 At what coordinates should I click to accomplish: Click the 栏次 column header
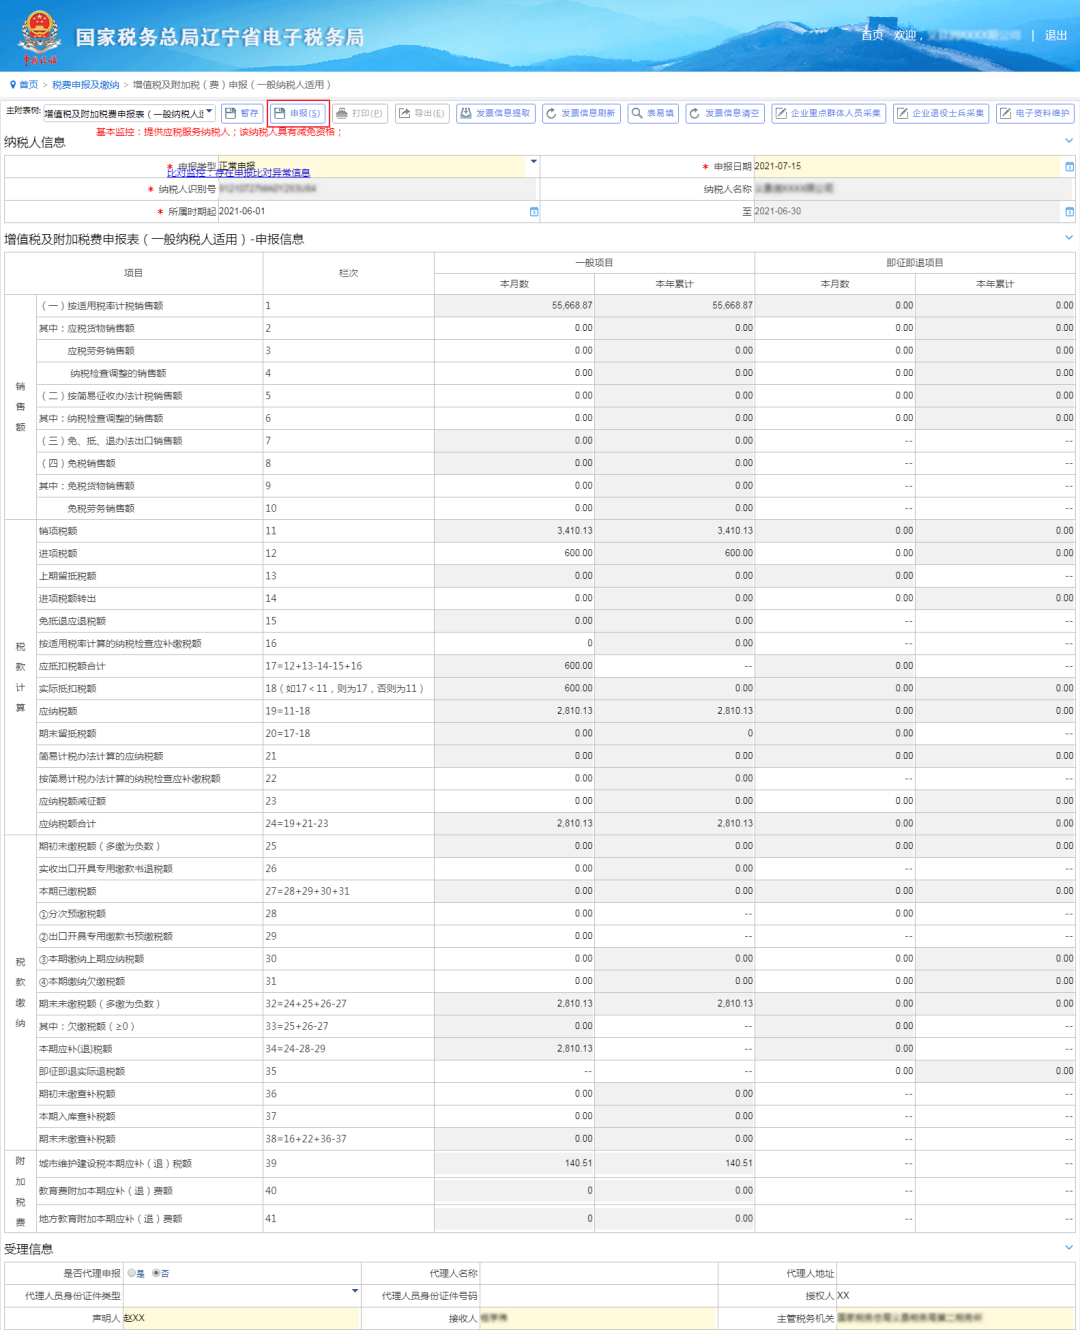point(348,273)
